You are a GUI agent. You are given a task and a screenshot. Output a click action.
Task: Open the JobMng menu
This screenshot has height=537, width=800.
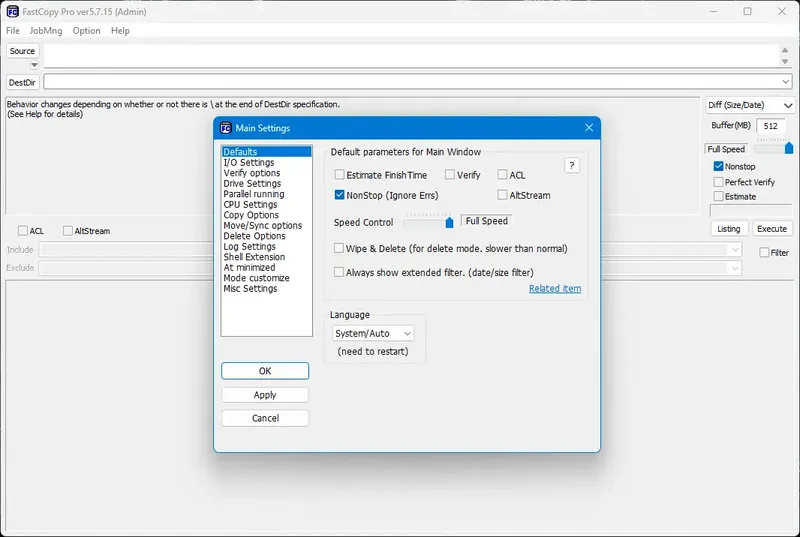tap(46, 31)
